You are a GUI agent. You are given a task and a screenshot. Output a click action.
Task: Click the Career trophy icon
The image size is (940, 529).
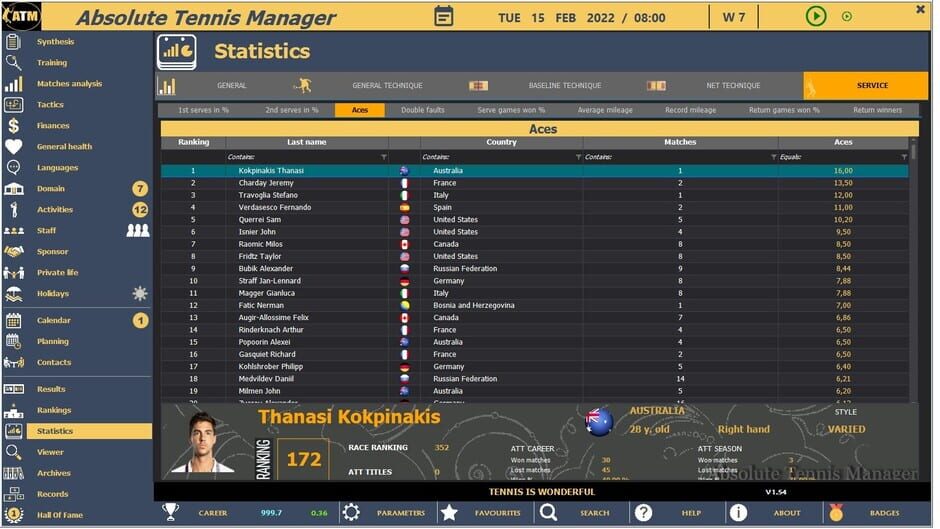point(171,514)
